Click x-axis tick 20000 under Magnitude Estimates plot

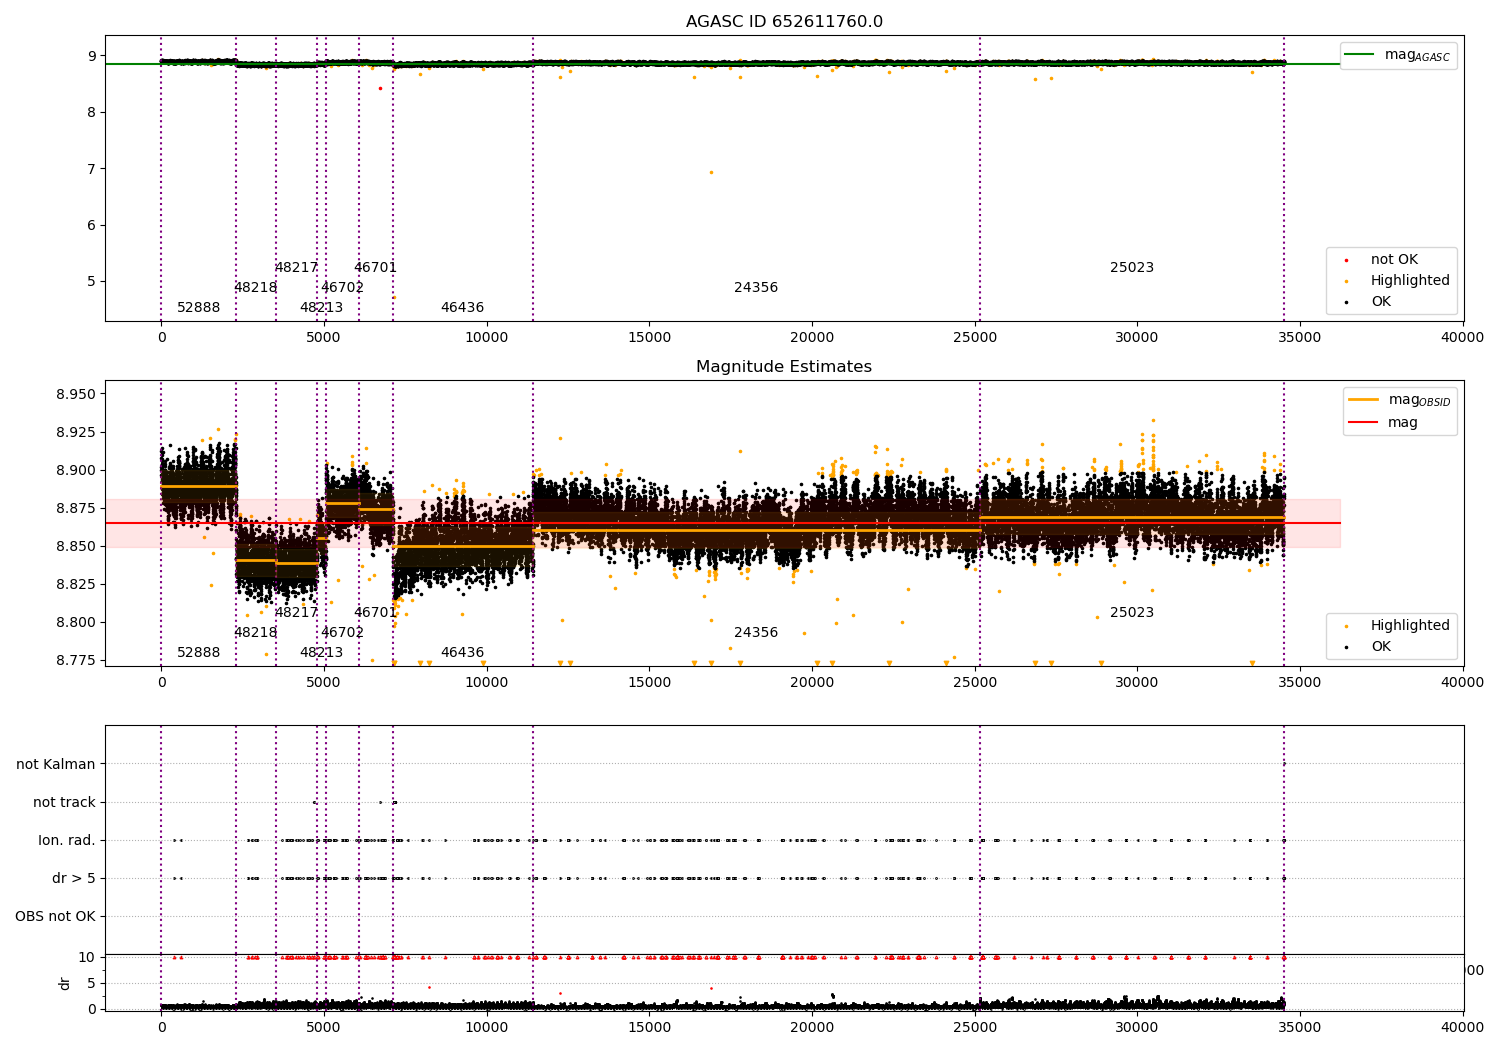812,682
